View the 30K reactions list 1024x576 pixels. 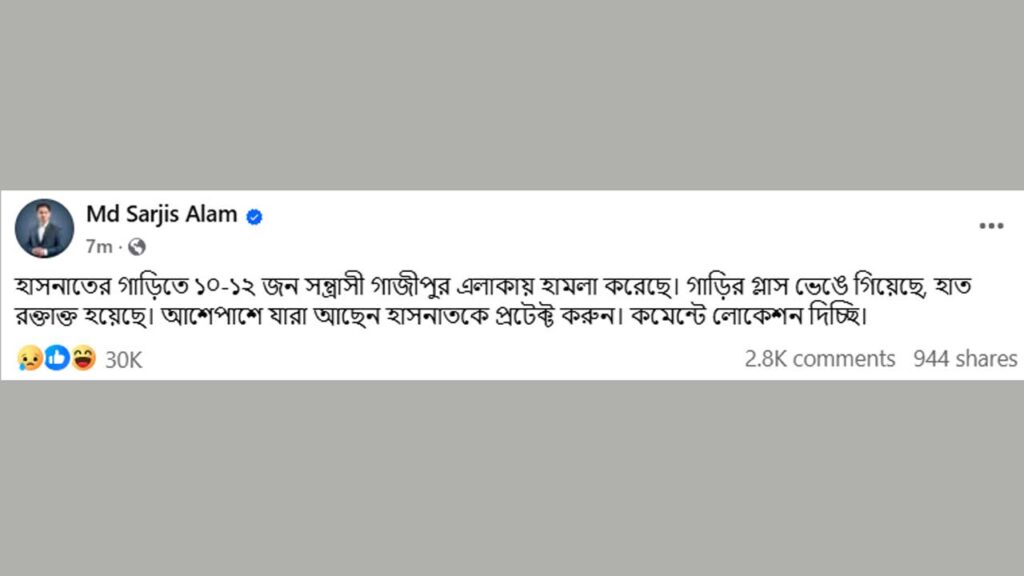[x=123, y=359]
